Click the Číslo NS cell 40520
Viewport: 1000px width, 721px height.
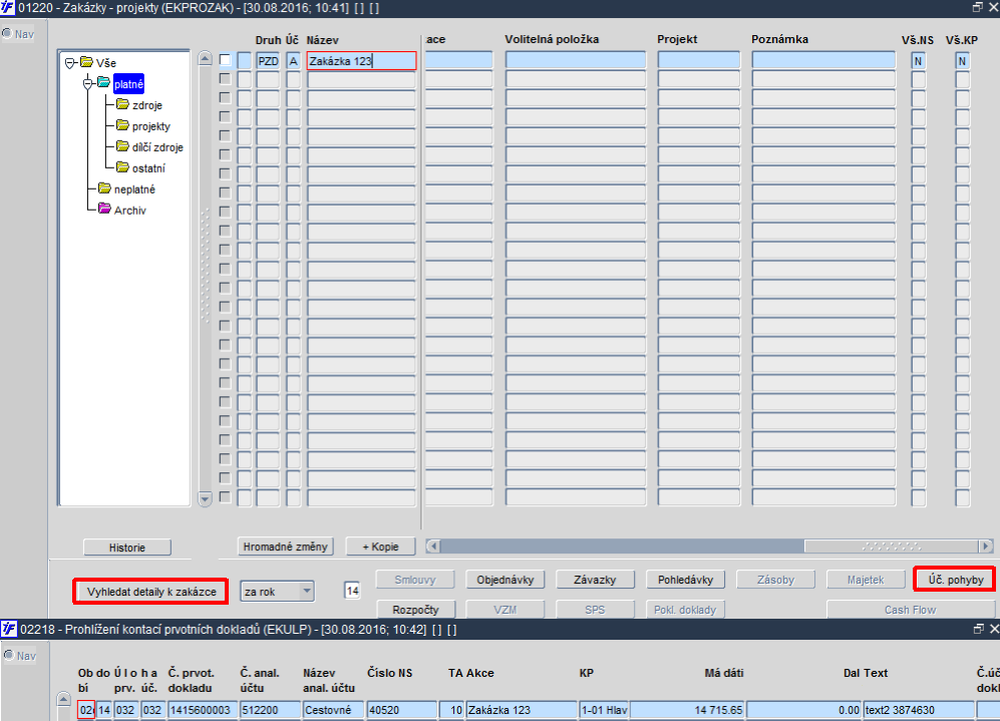402,710
